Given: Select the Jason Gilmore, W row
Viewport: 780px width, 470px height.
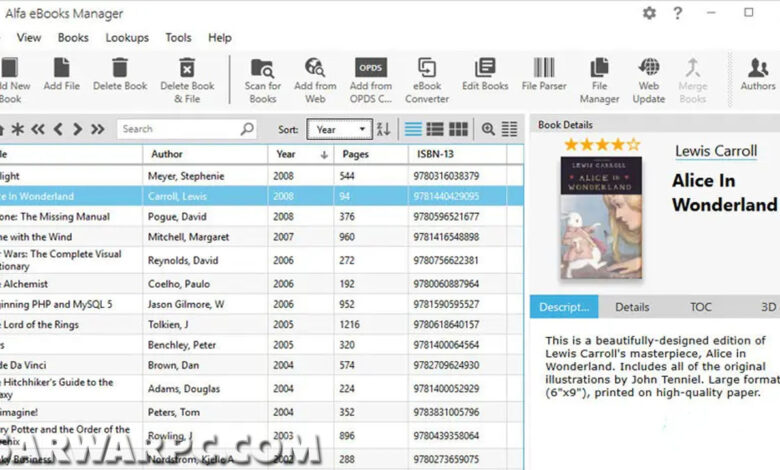Looking at the screenshot, I should pos(262,304).
